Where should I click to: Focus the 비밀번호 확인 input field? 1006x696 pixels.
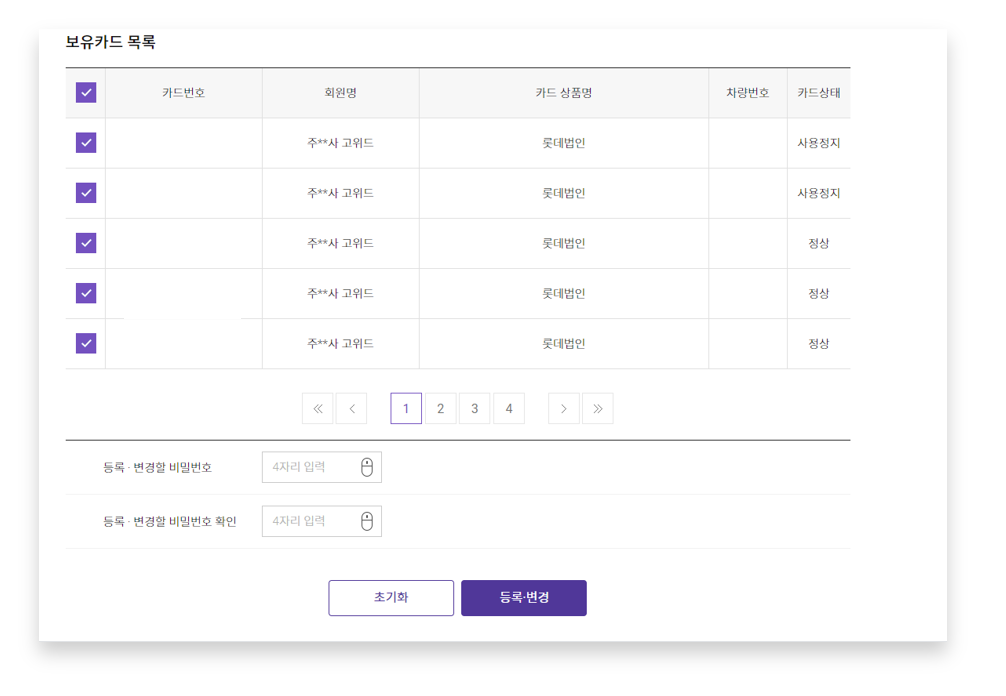[310, 521]
